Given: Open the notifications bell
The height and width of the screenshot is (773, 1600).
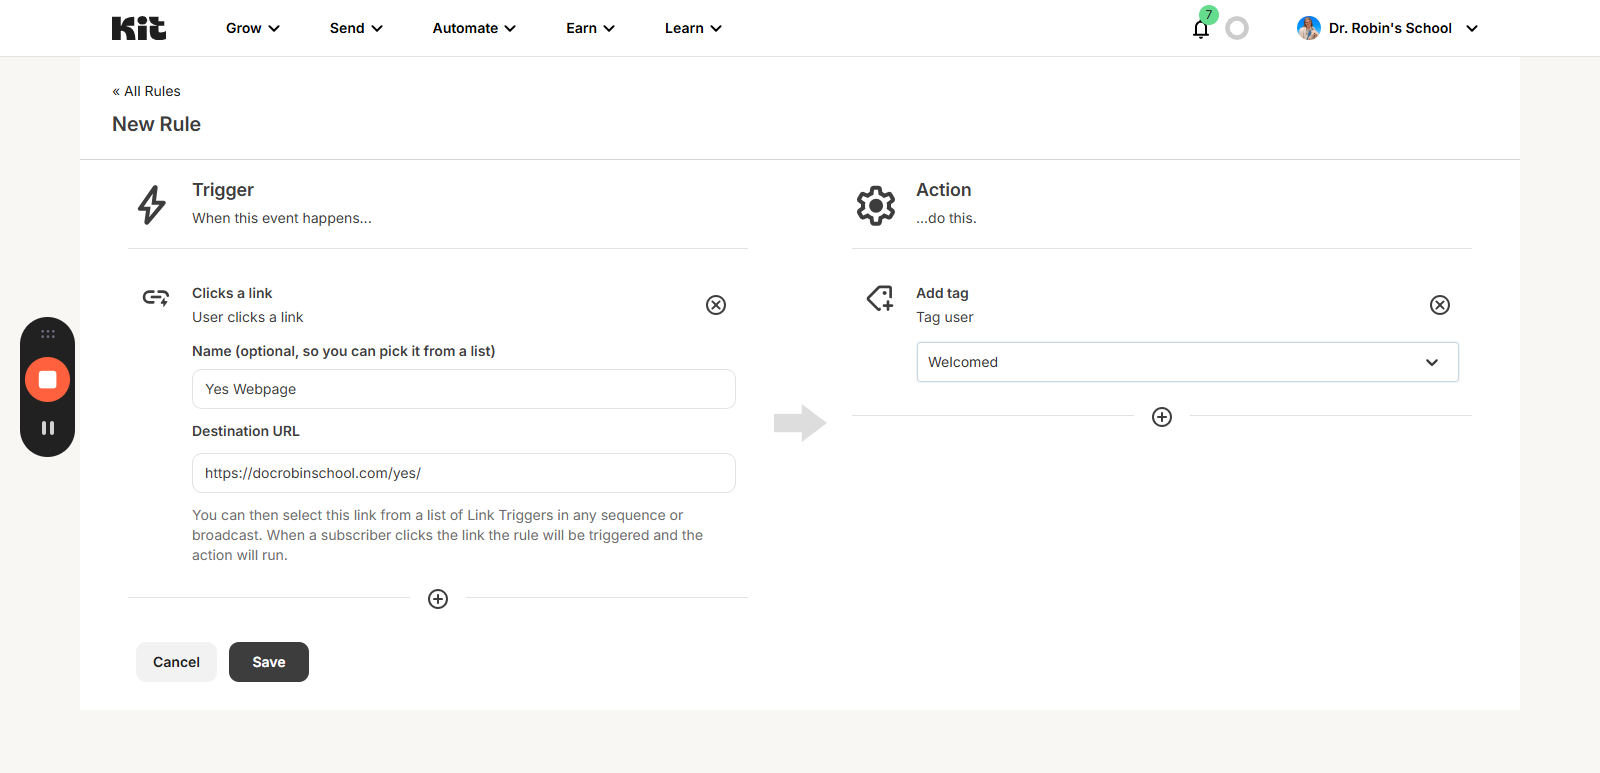Looking at the screenshot, I should click(1201, 29).
